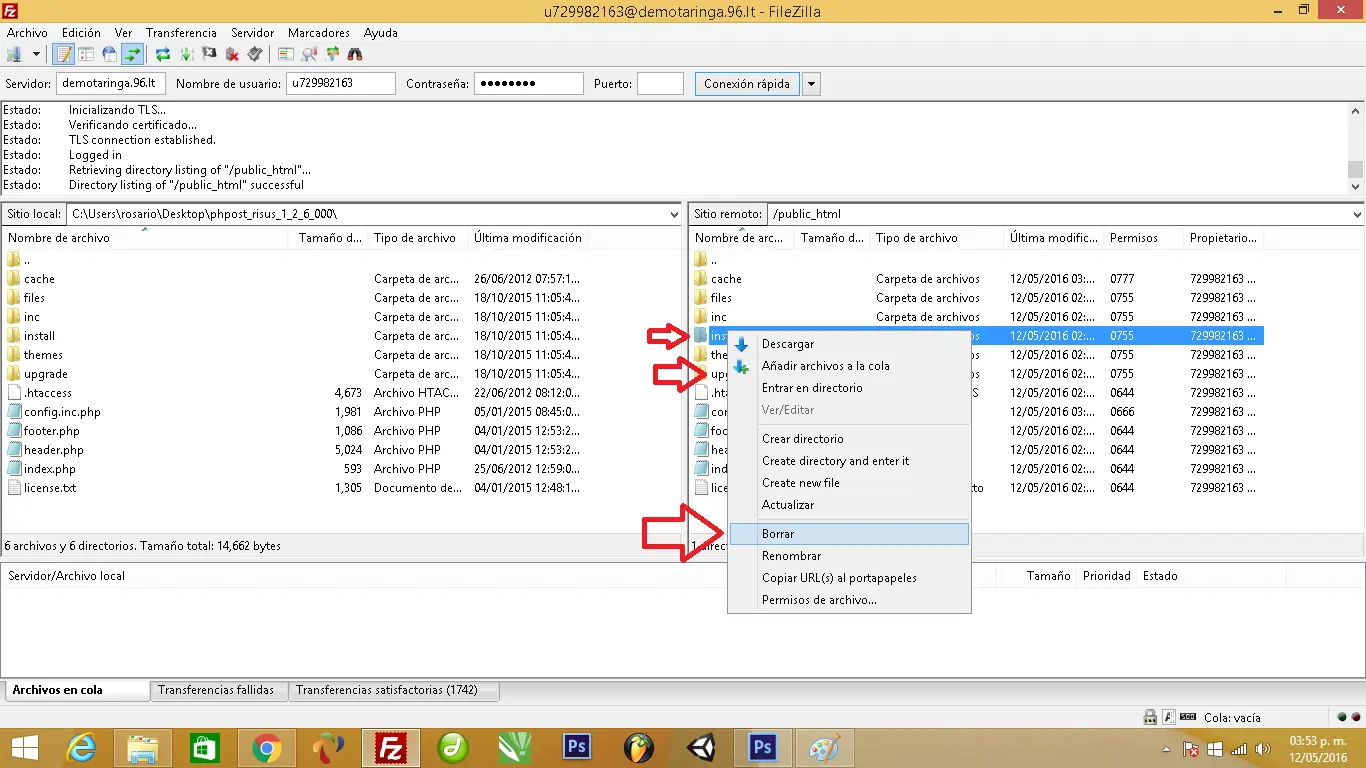Viewport: 1366px width, 768px height.
Task: Open Google Chrome from the taskbar
Action: 266,748
